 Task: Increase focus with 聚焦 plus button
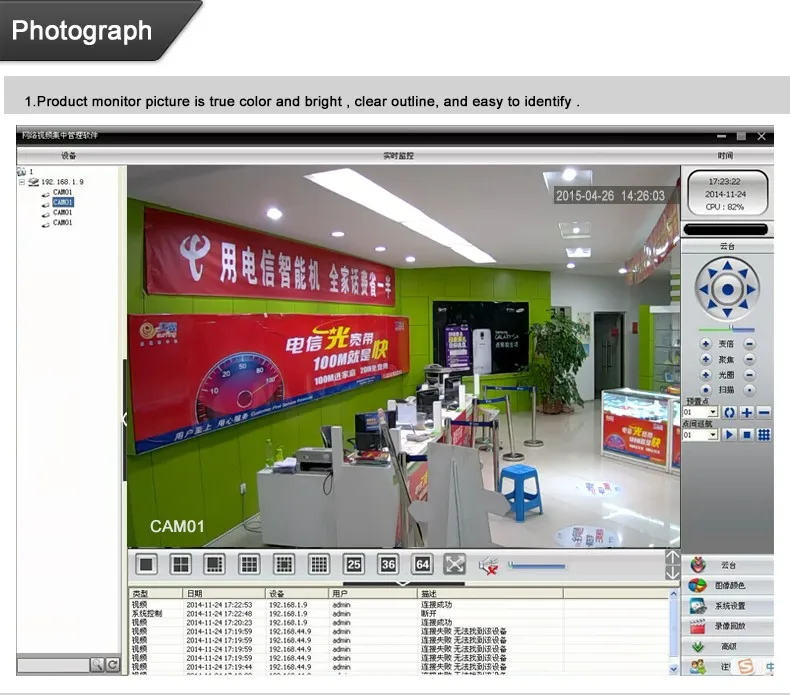point(706,359)
